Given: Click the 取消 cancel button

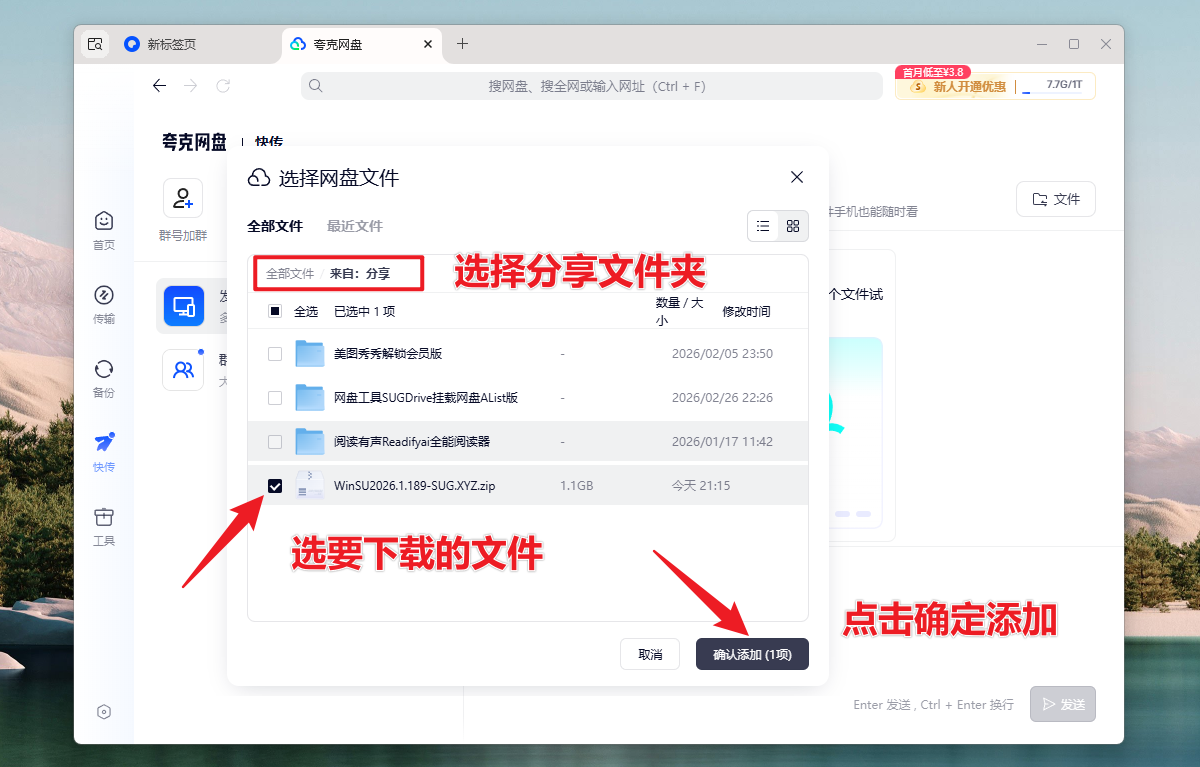Looking at the screenshot, I should tap(650, 654).
